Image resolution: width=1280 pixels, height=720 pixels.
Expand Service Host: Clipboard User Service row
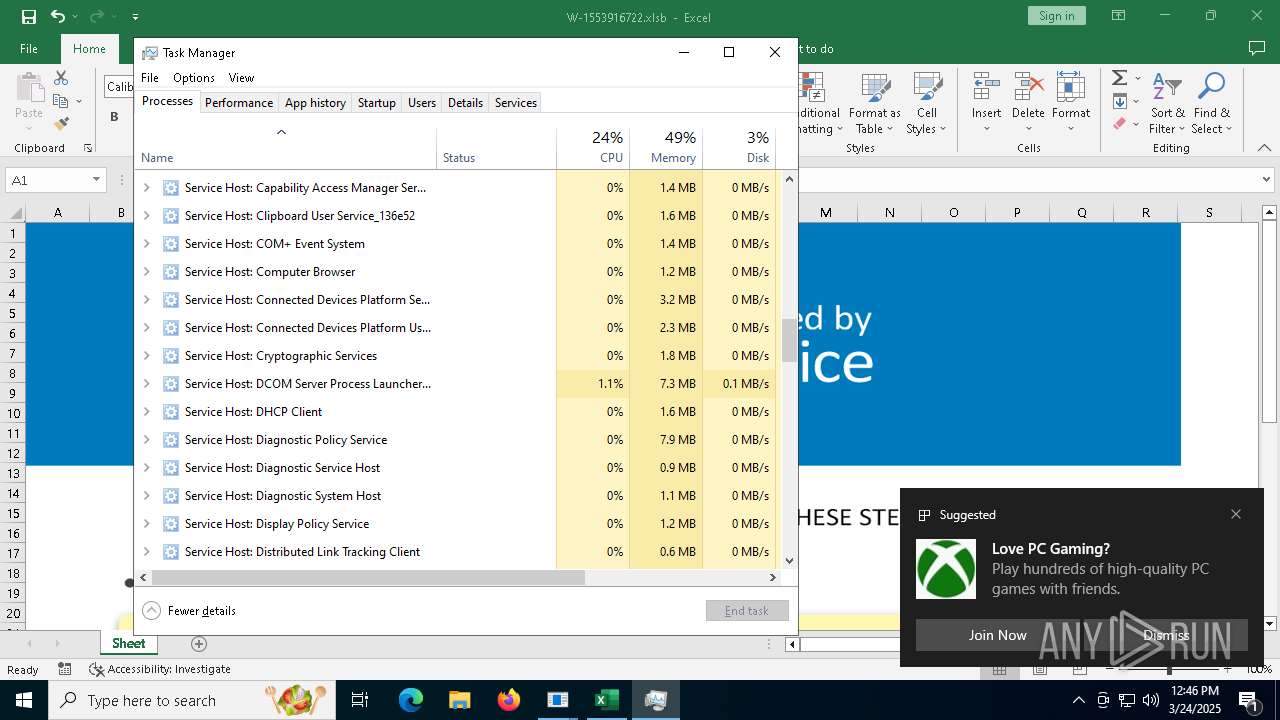coord(146,216)
